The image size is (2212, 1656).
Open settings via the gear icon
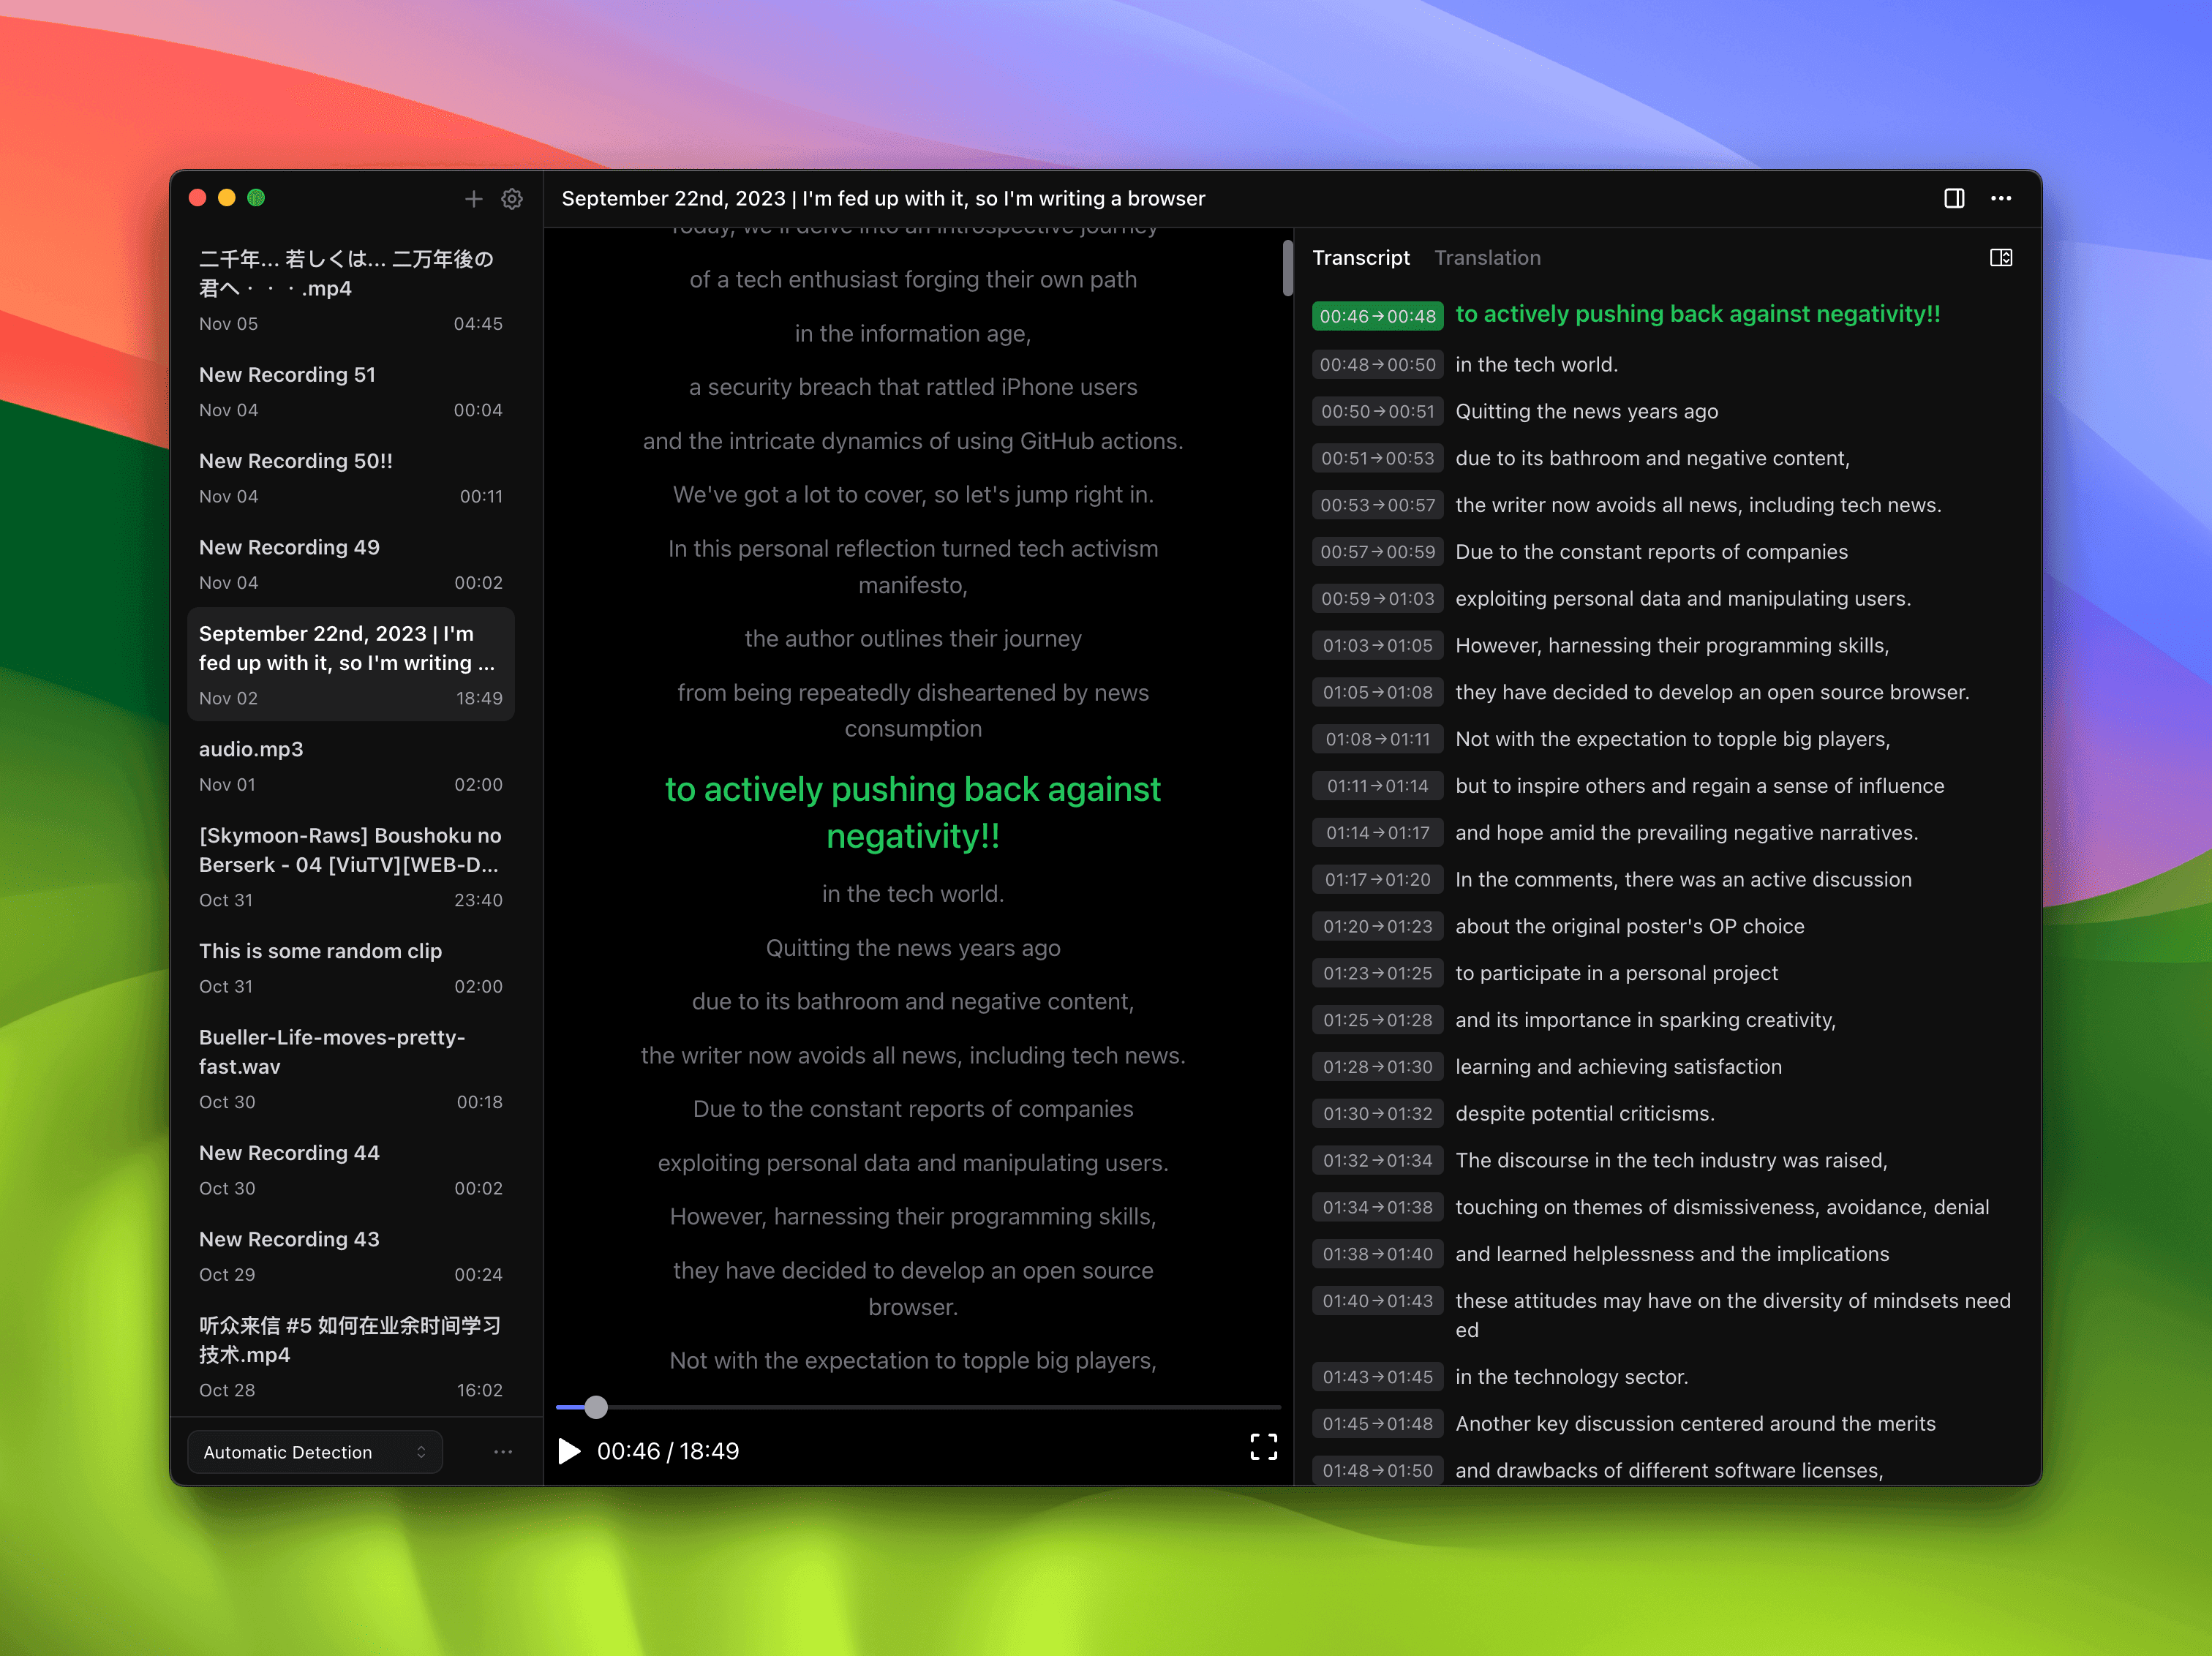click(x=512, y=199)
